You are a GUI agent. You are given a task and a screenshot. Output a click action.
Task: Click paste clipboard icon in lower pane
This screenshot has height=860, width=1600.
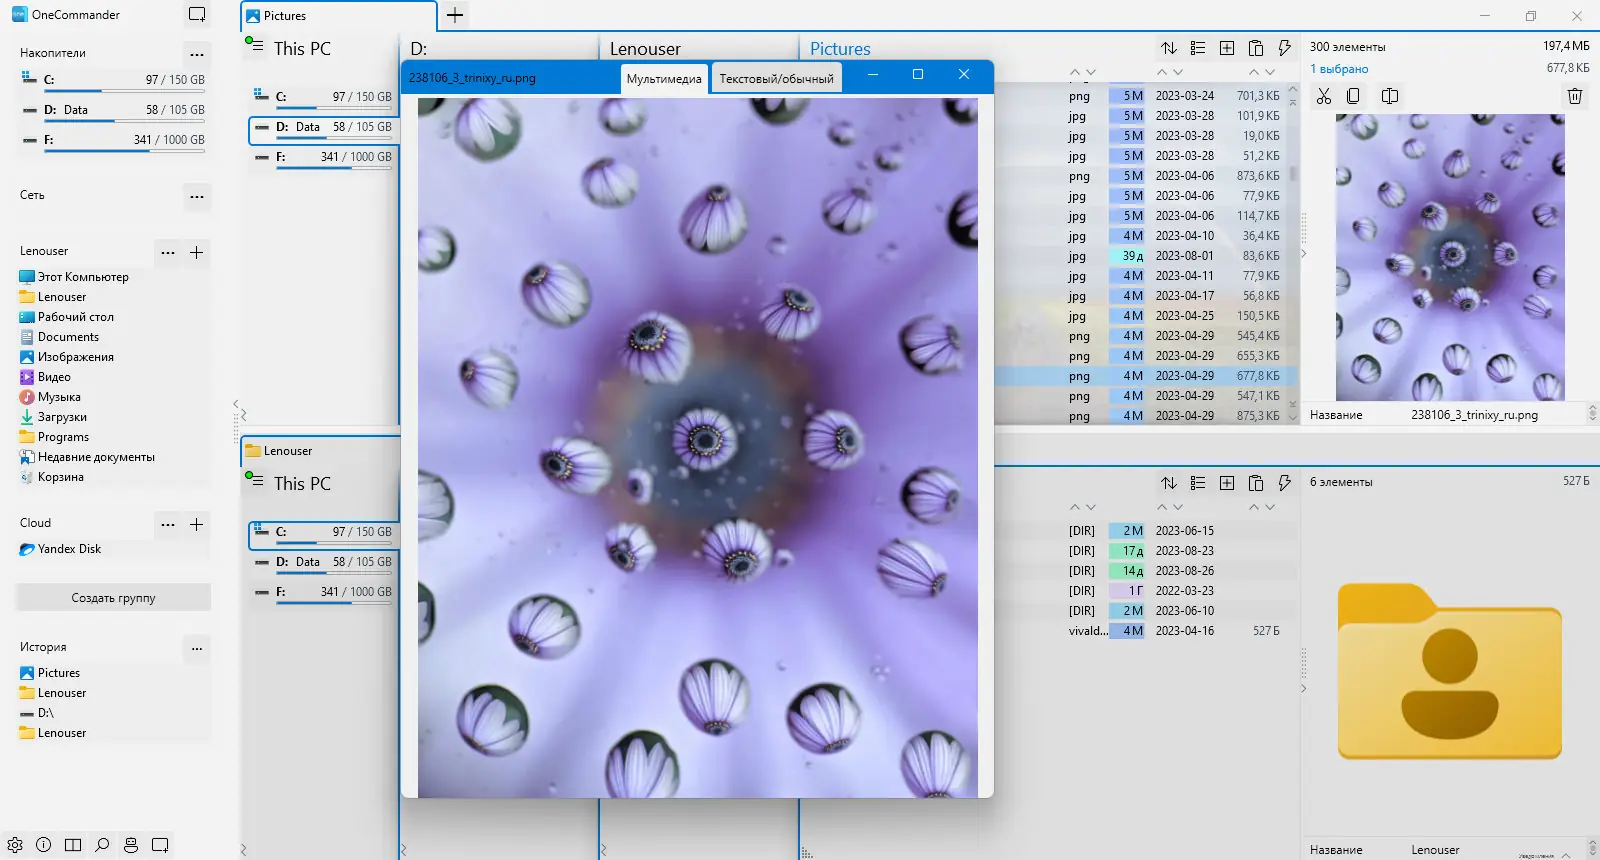pos(1256,483)
